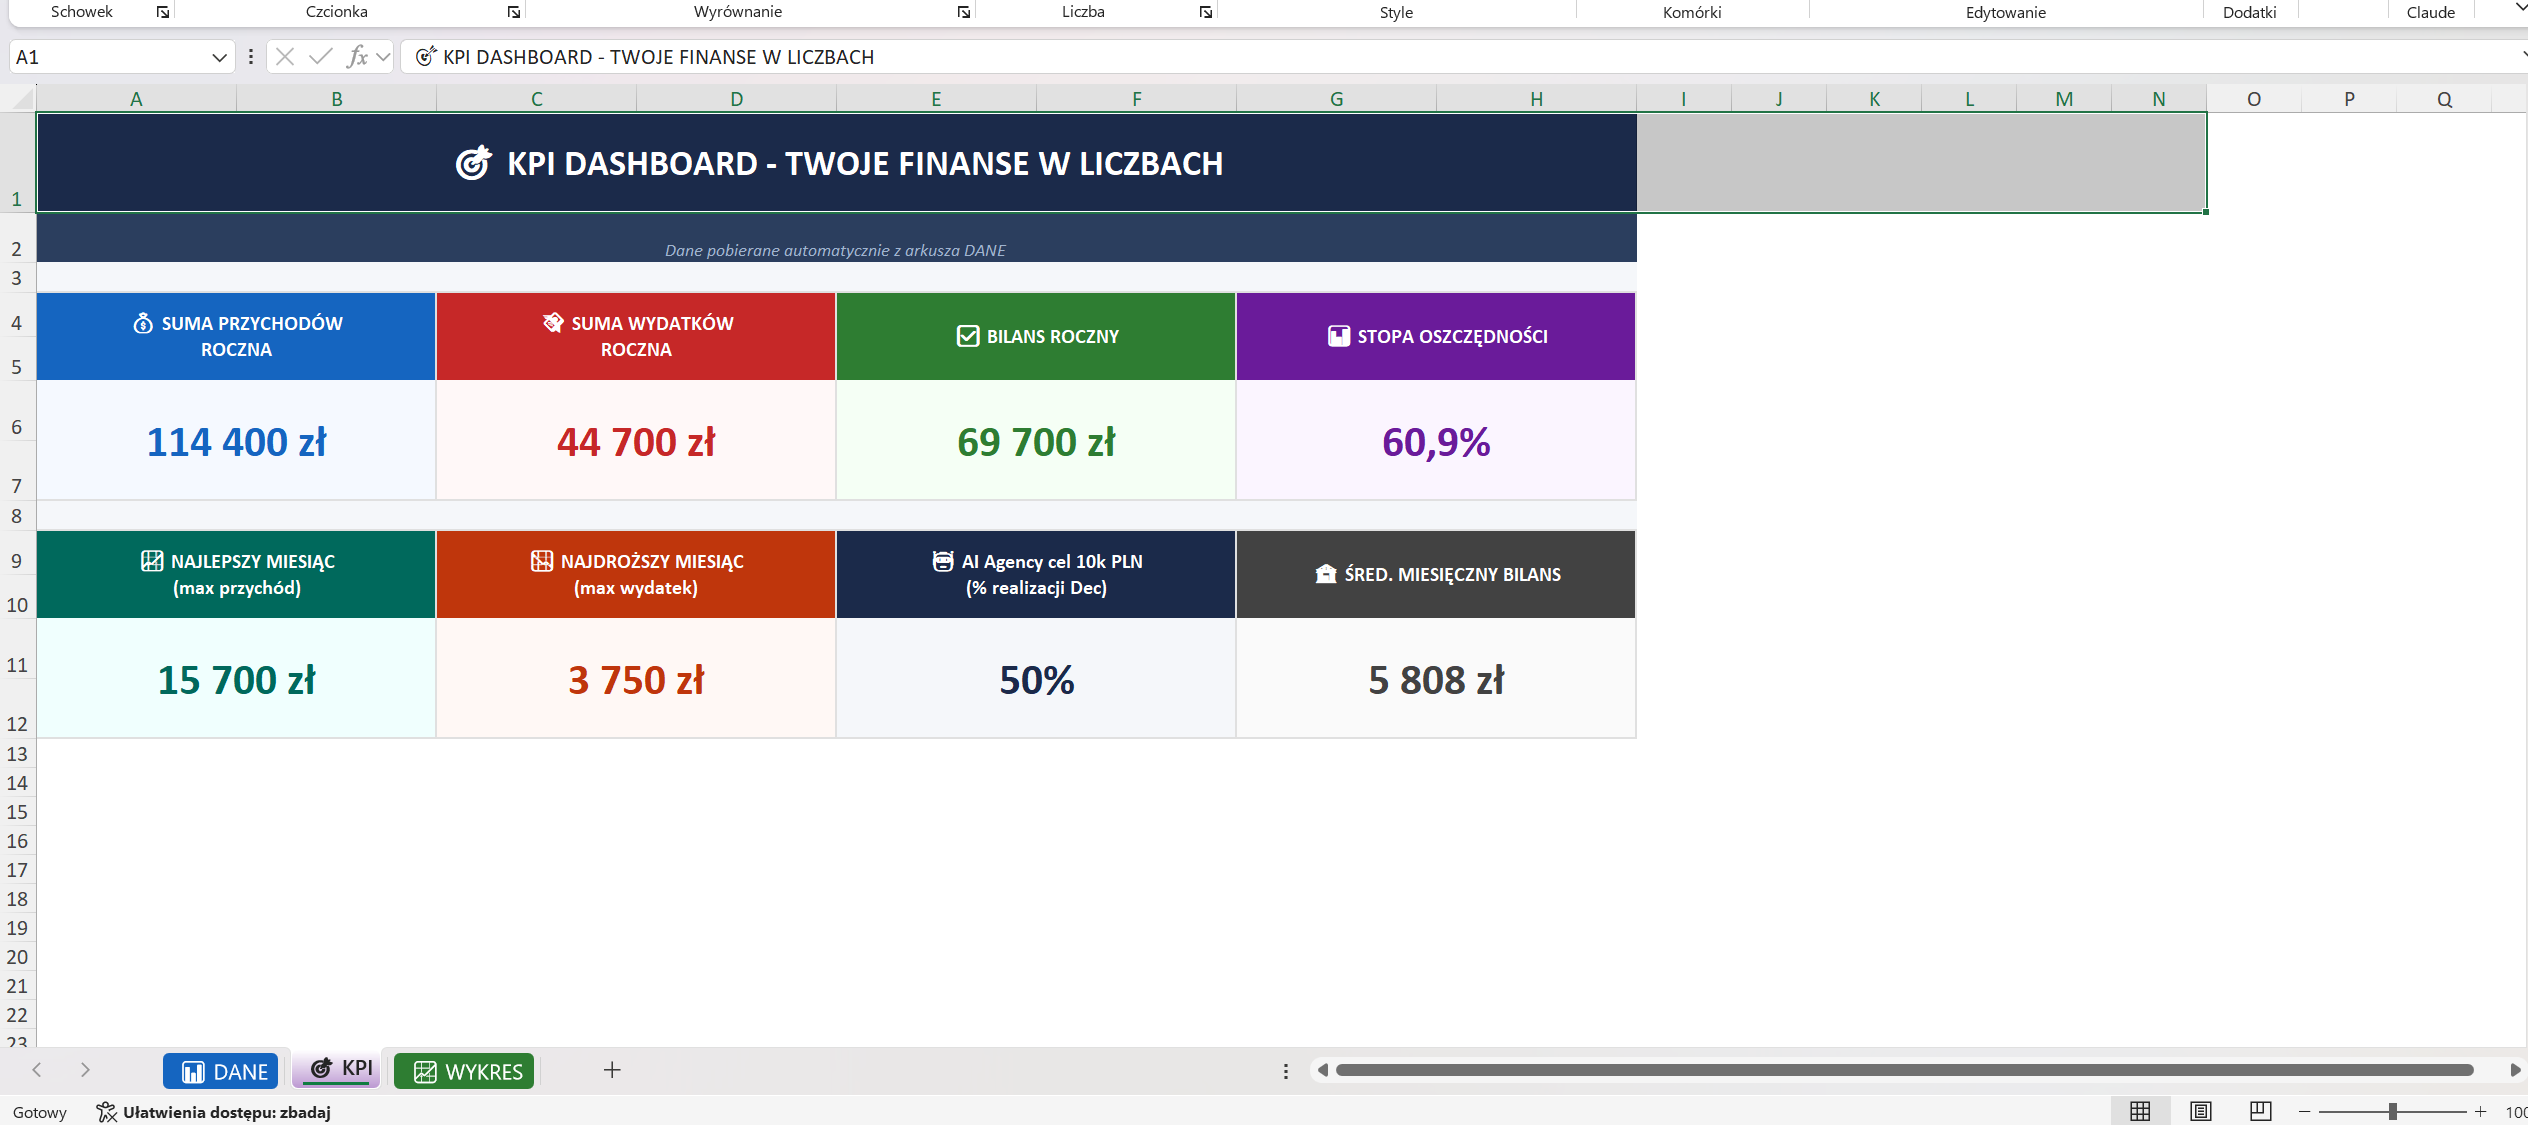Click the Claude ribbon group label

(2430, 12)
